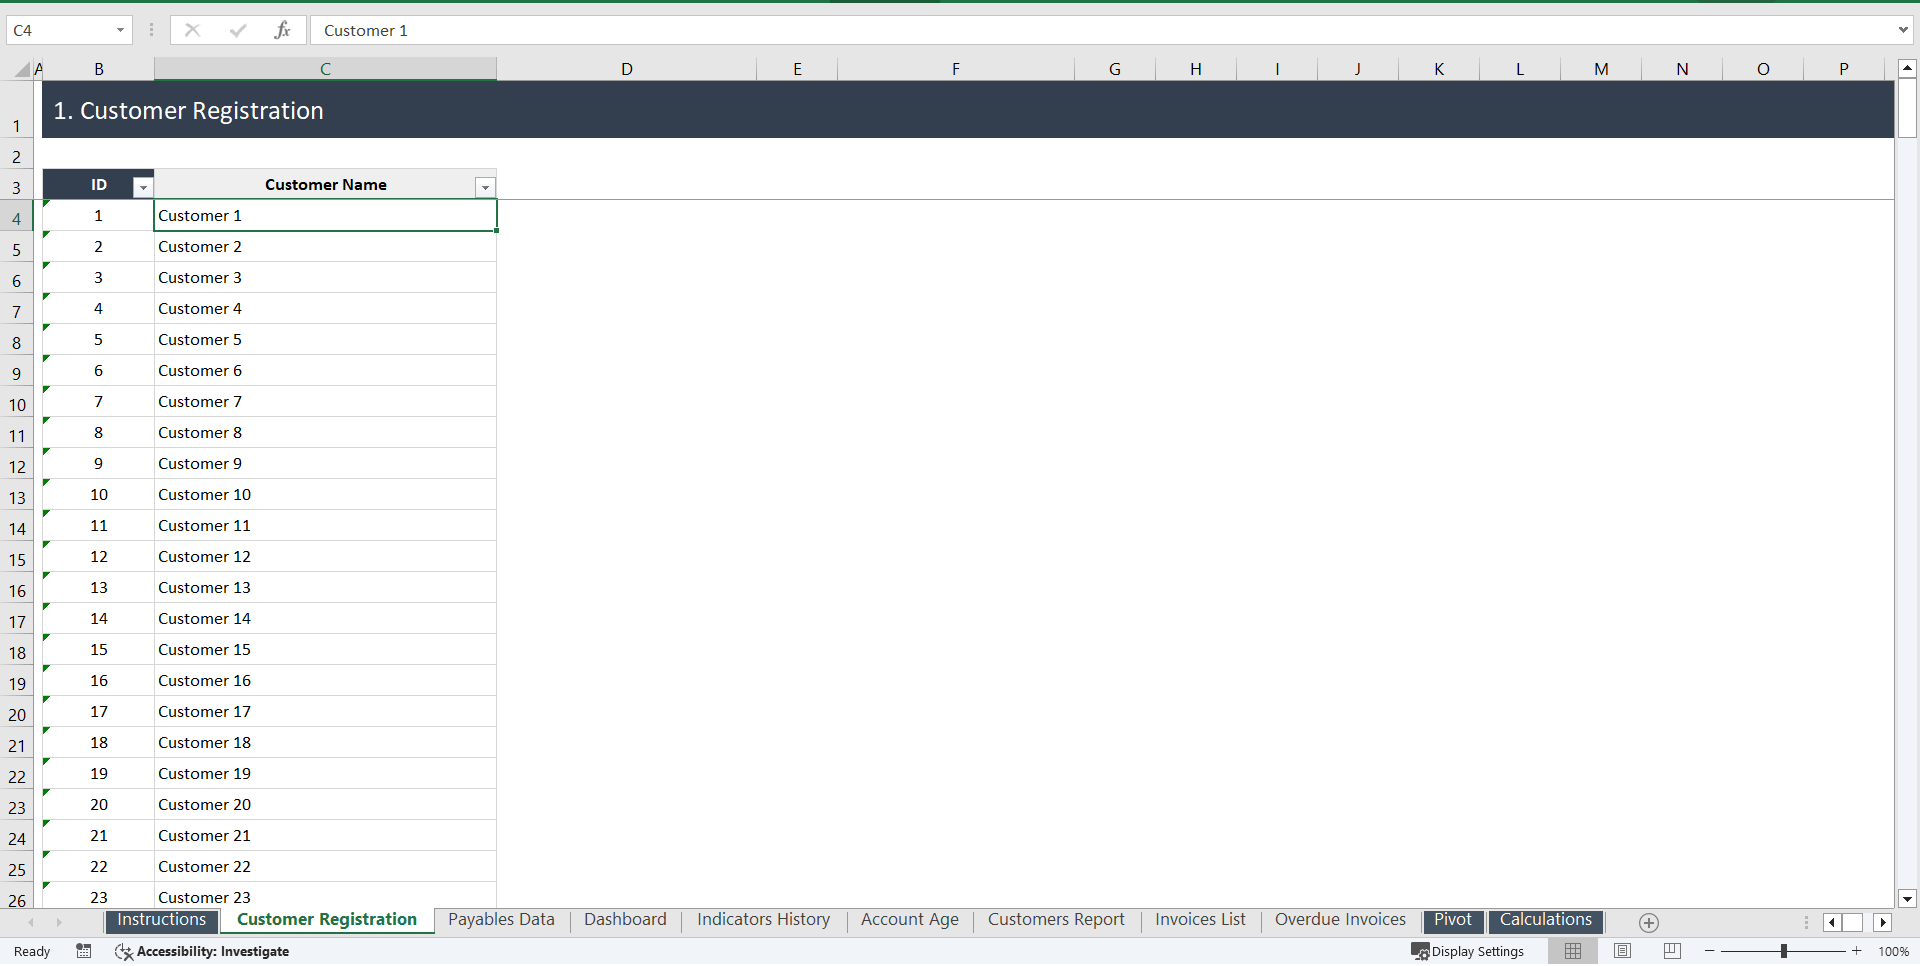
Task: Open the Name Box dropdown arrow
Action: click(120, 30)
